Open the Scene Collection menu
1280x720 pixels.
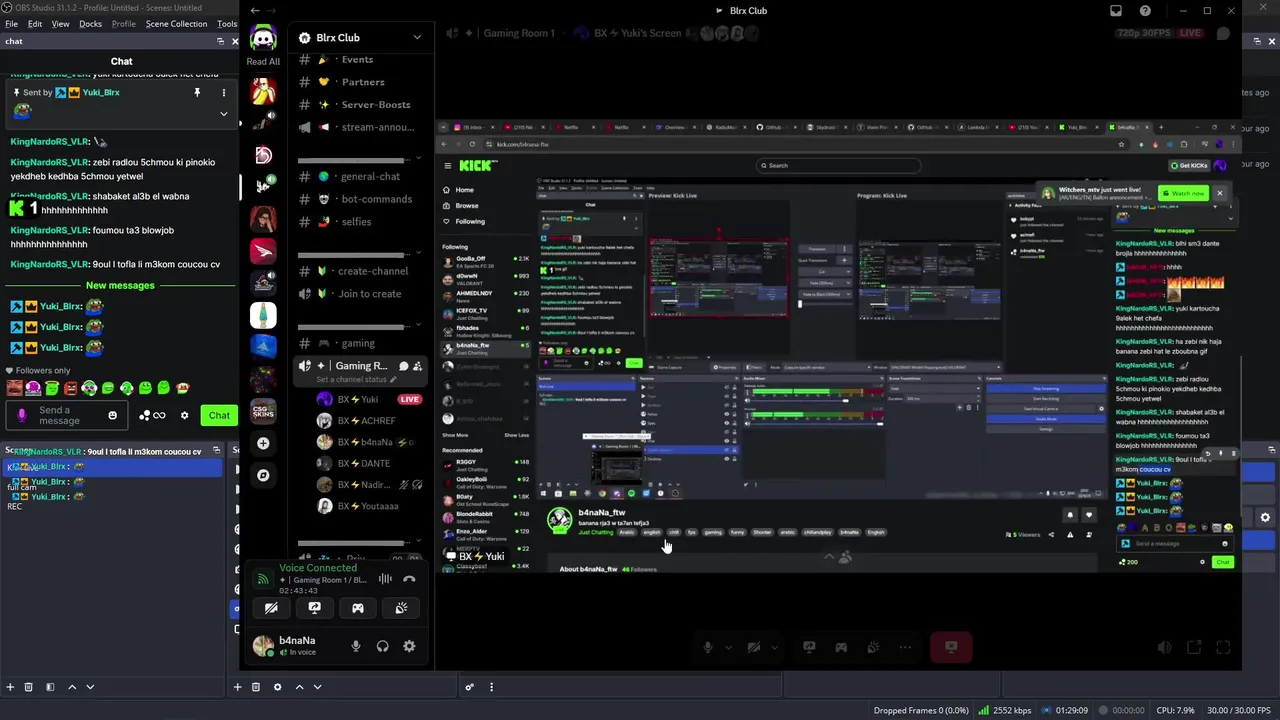(176, 24)
